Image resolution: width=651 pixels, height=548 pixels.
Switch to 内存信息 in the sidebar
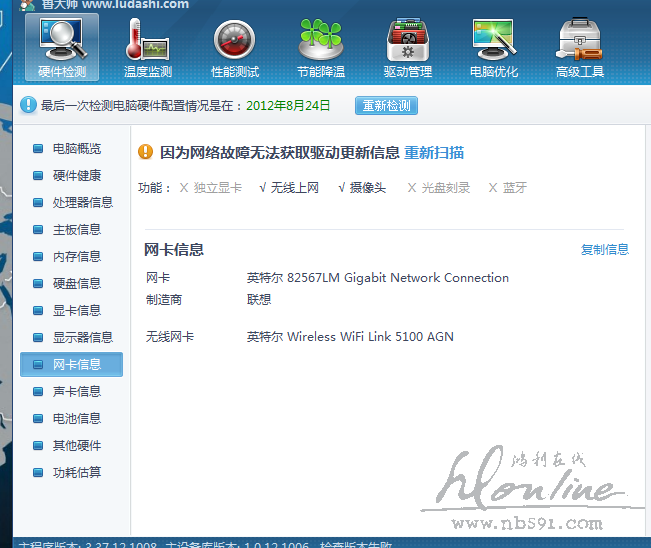(76, 257)
